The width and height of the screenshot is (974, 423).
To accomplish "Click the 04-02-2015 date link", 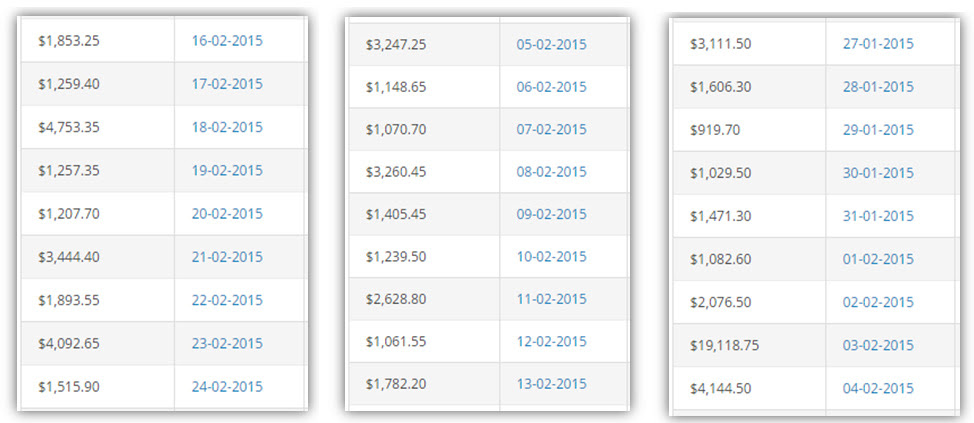I will tap(878, 389).
